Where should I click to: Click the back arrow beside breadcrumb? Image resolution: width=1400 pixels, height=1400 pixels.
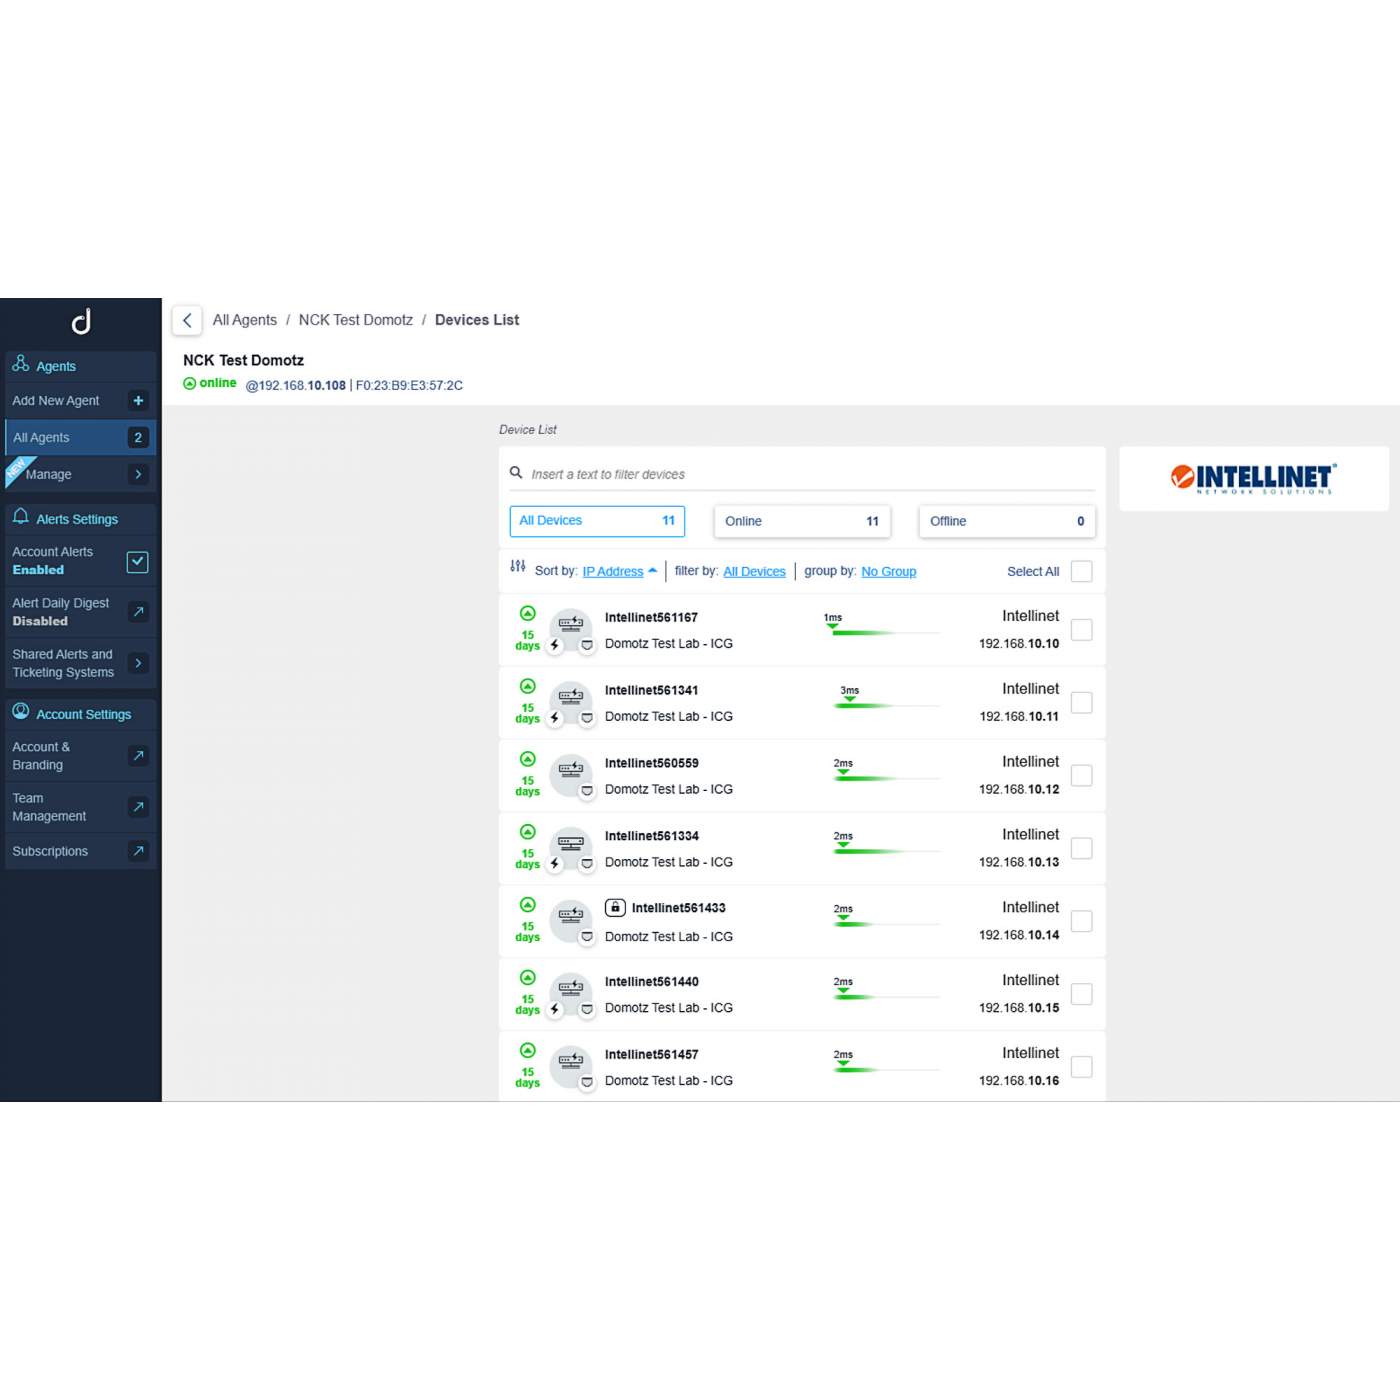pos(187,320)
